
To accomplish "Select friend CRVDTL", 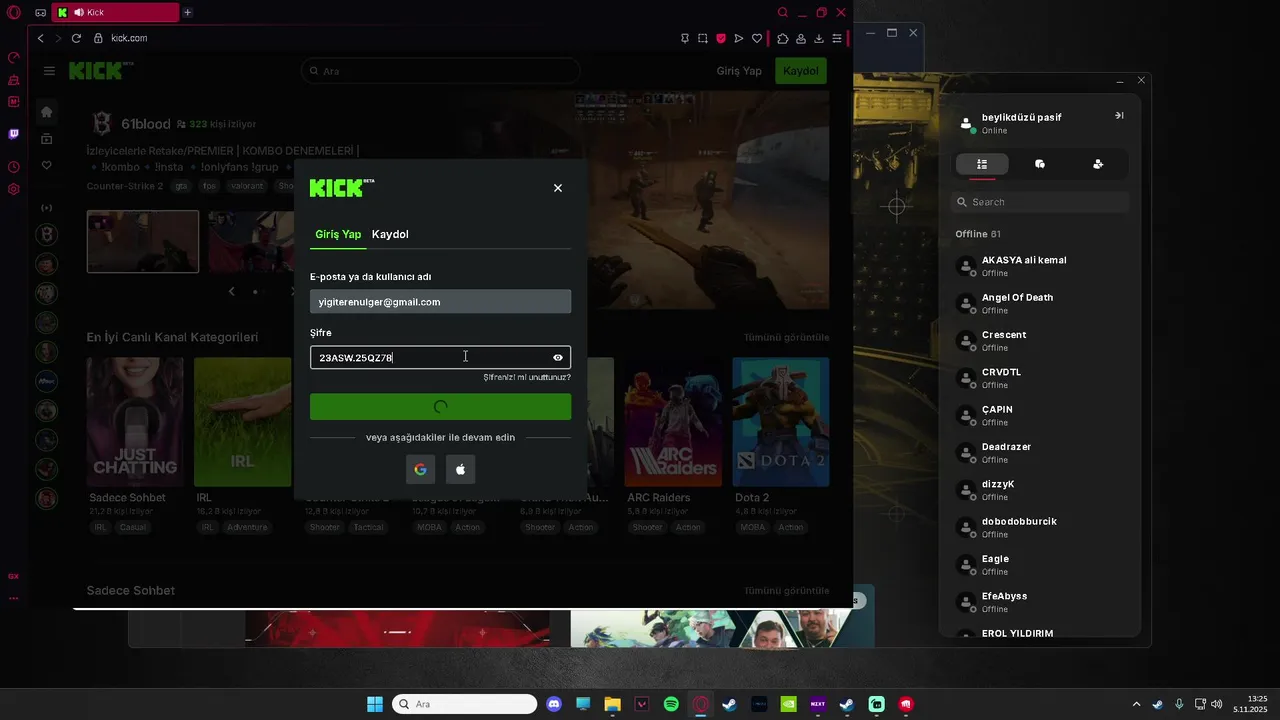I will click(1040, 378).
